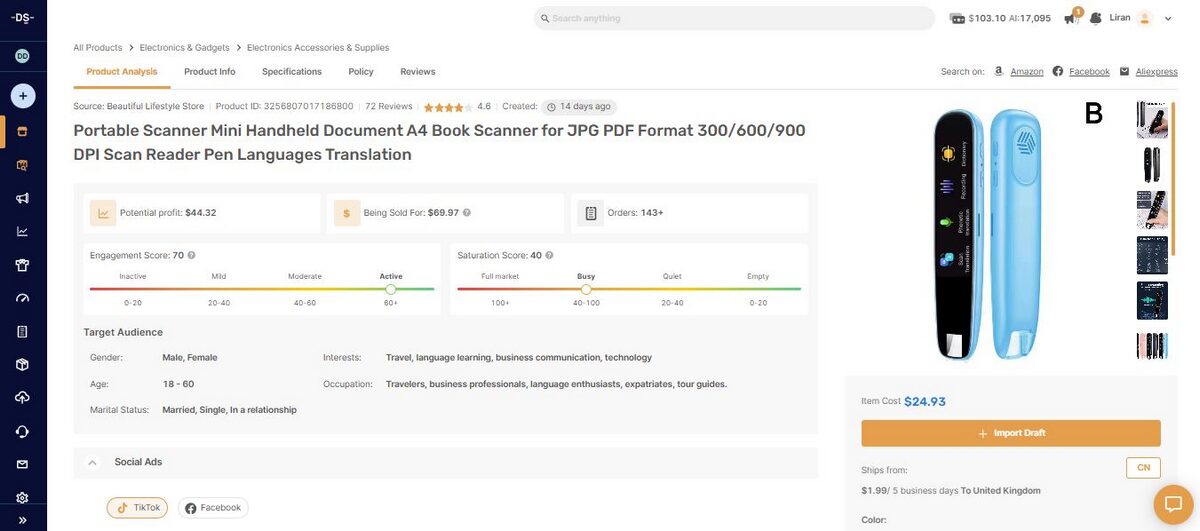Screen dimensions: 1200x531
Task: Open the line chart analytics sidebar icon
Action: tap(22, 231)
